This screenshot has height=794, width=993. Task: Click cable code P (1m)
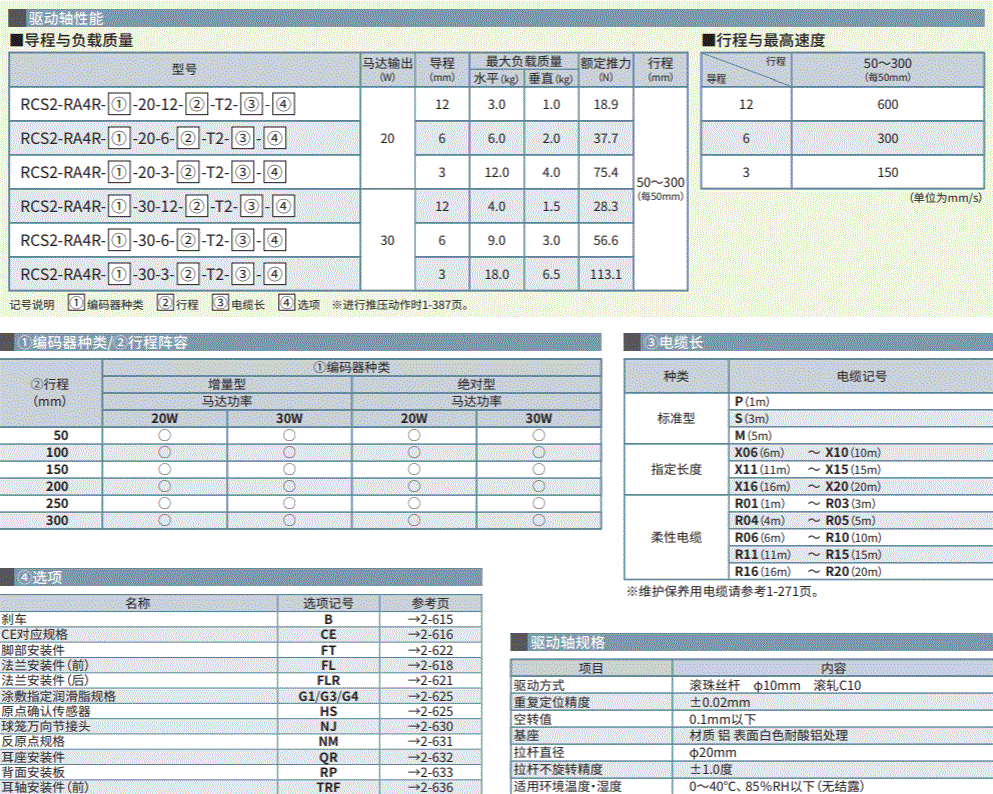tap(752, 401)
